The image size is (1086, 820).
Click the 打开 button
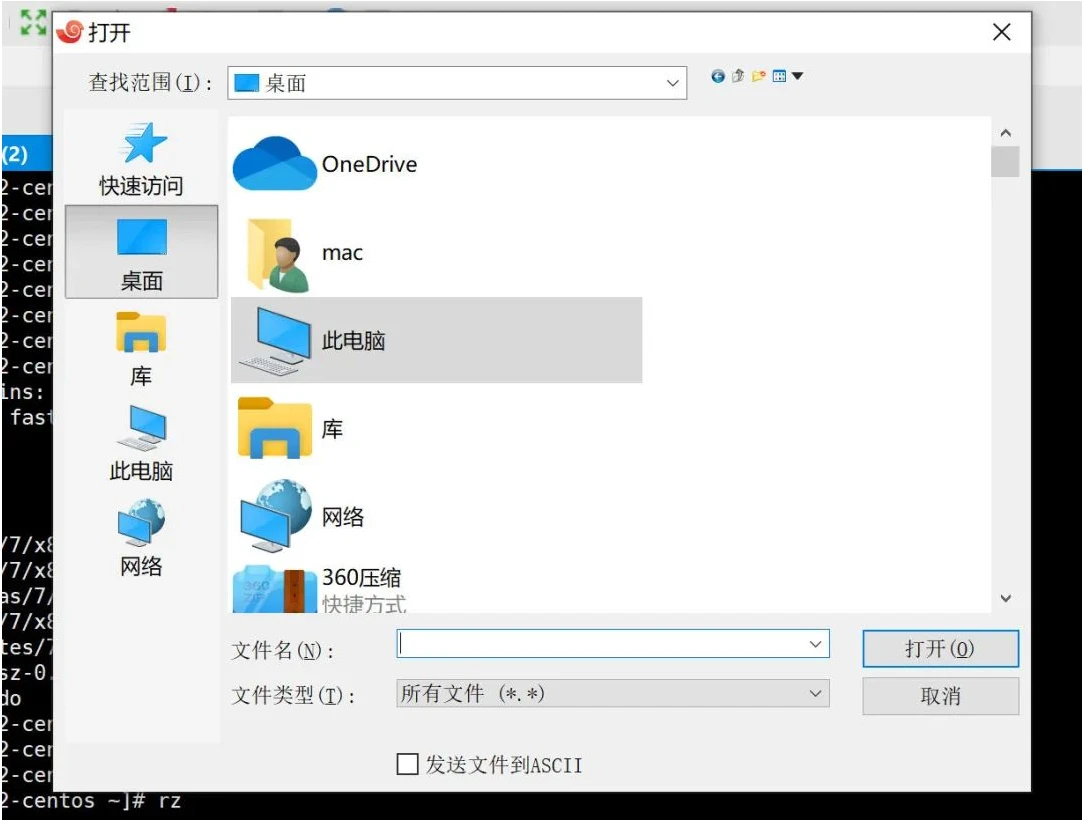click(x=940, y=649)
